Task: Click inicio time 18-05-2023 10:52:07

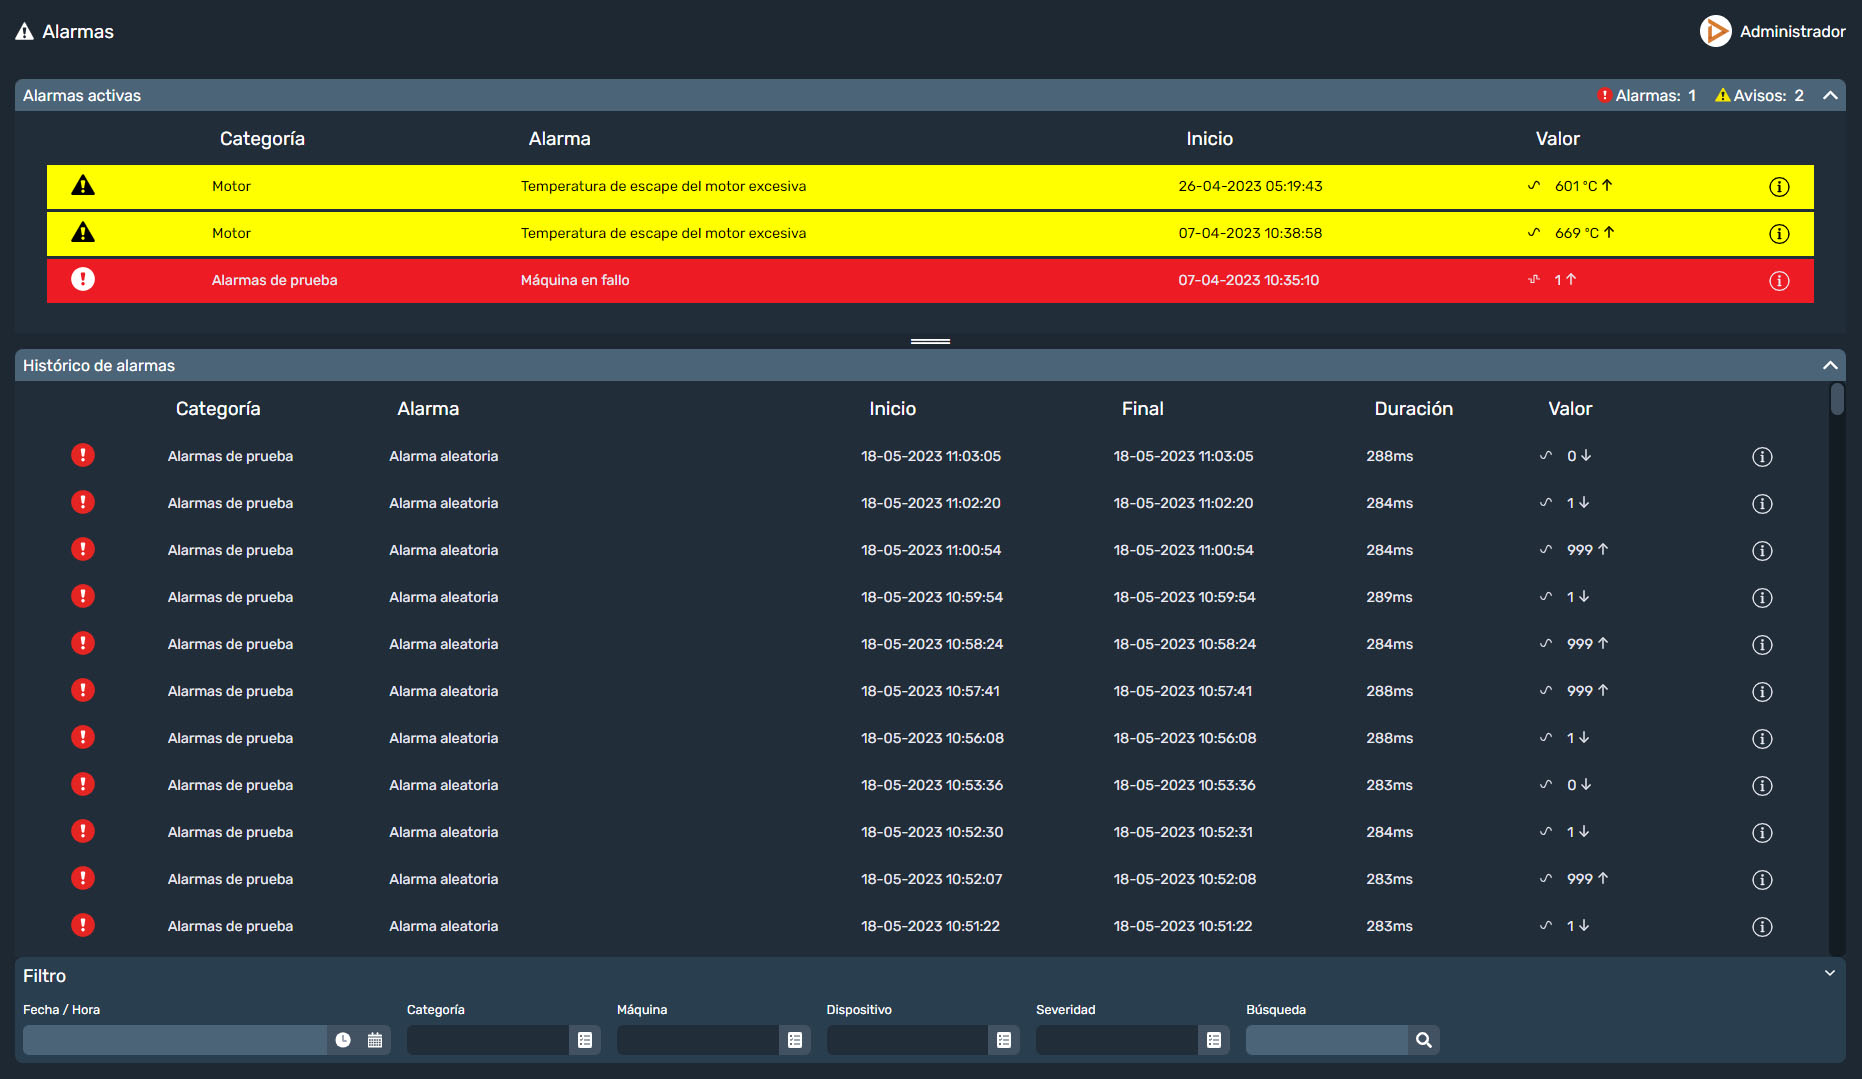Action: coord(931,879)
